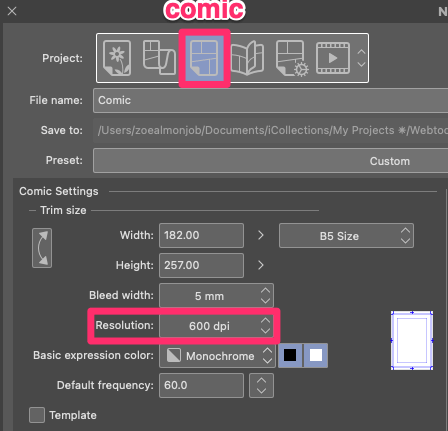Select the white drawing color swatch
448x431 pixels.
pyautogui.click(x=316, y=355)
